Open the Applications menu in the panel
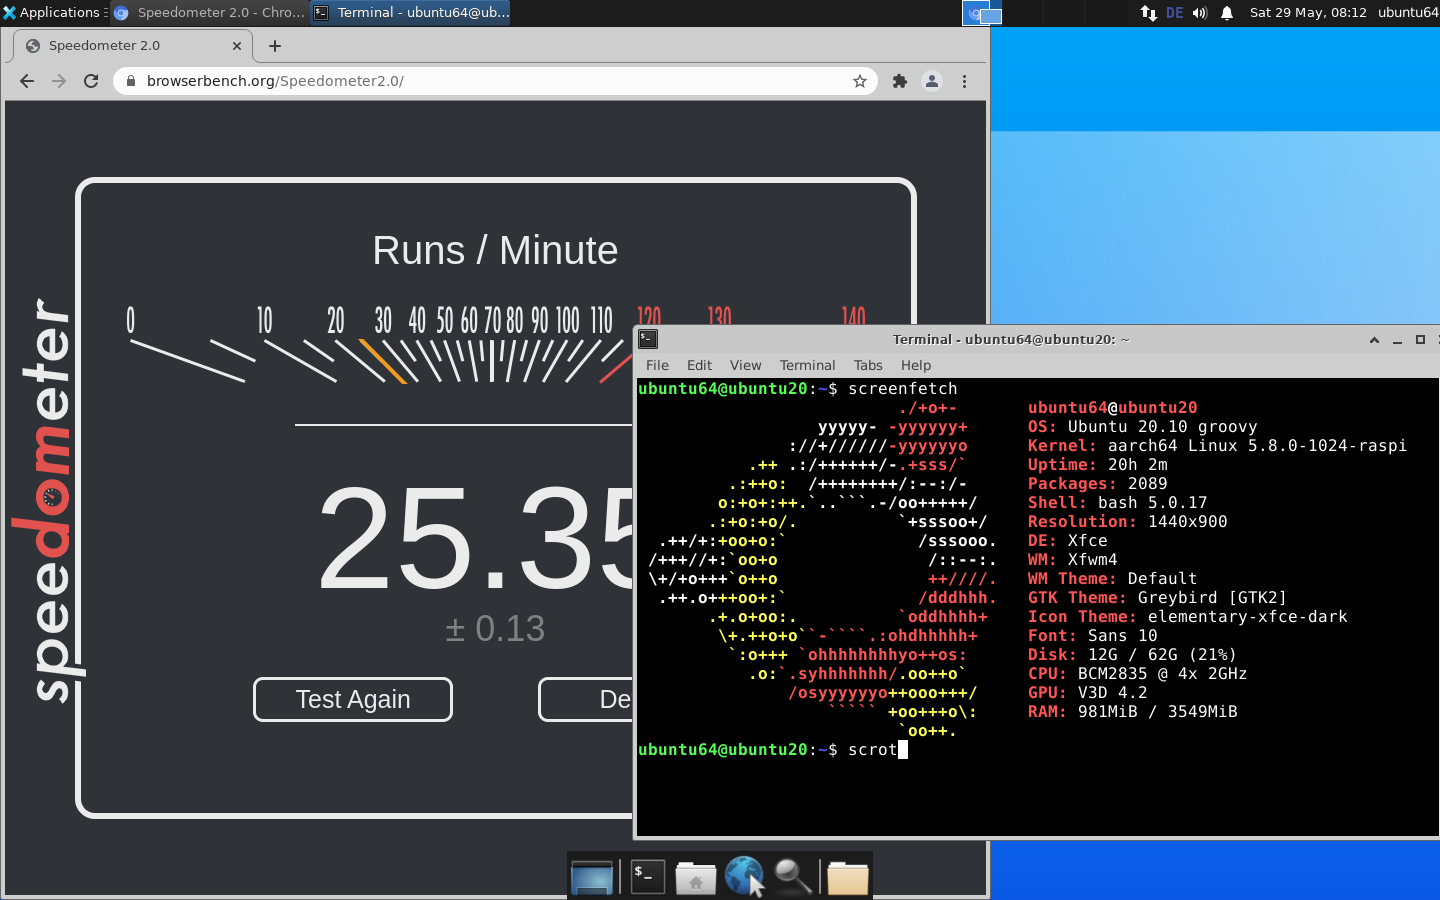The width and height of the screenshot is (1440, 900). coord(52,12)
